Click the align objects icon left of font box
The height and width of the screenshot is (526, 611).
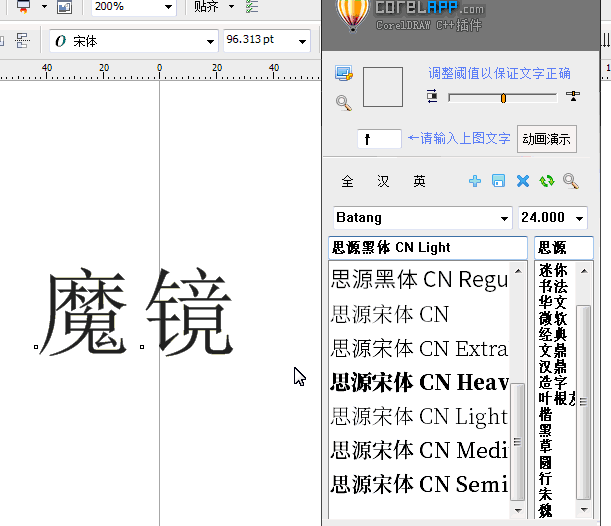[x=22, y=41]
